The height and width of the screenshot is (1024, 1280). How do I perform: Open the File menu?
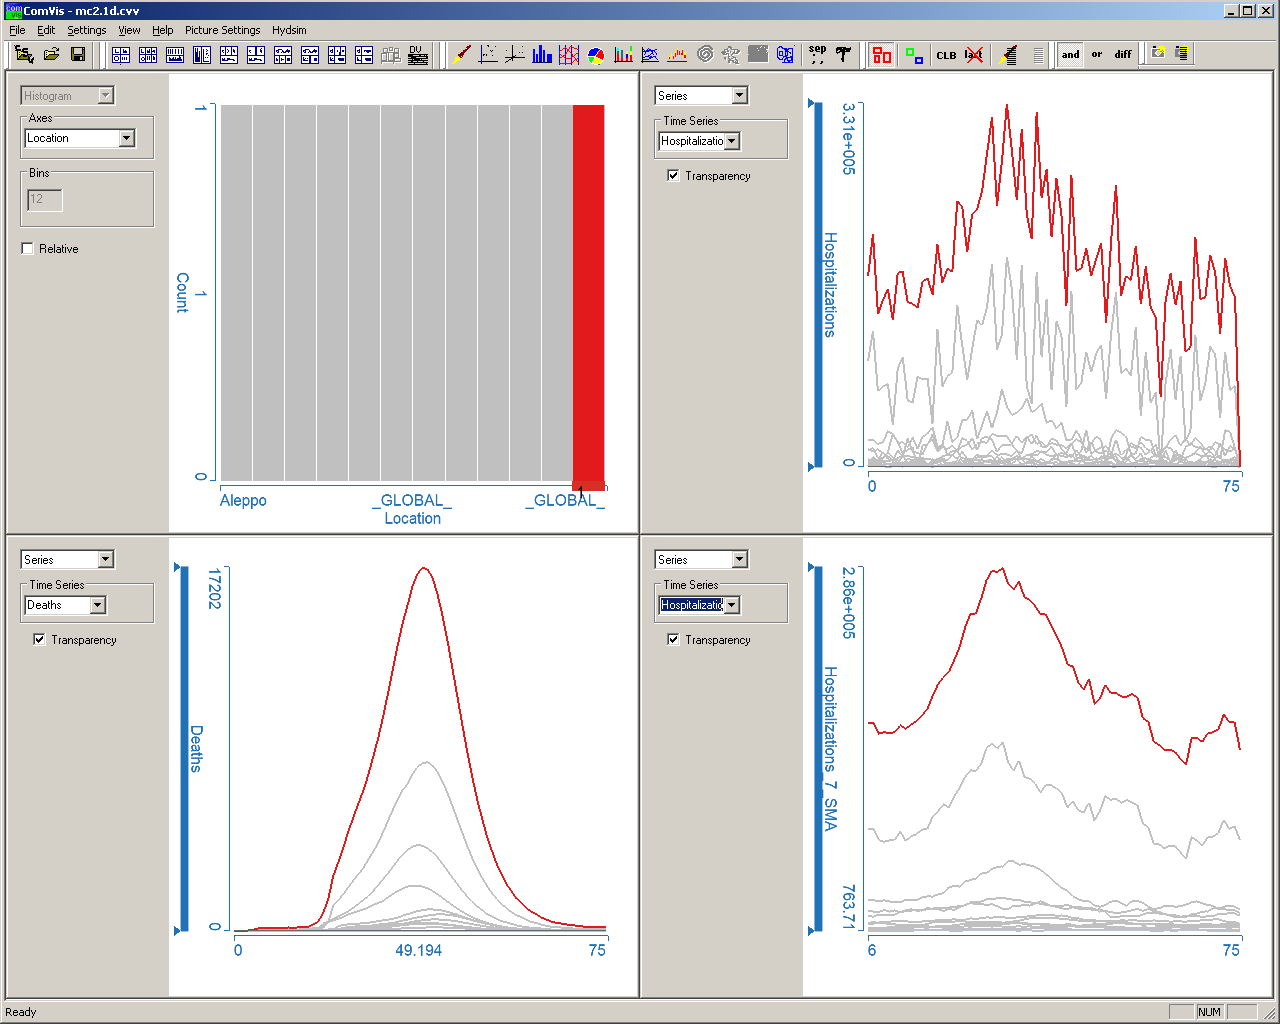click(x=17, y=30)
